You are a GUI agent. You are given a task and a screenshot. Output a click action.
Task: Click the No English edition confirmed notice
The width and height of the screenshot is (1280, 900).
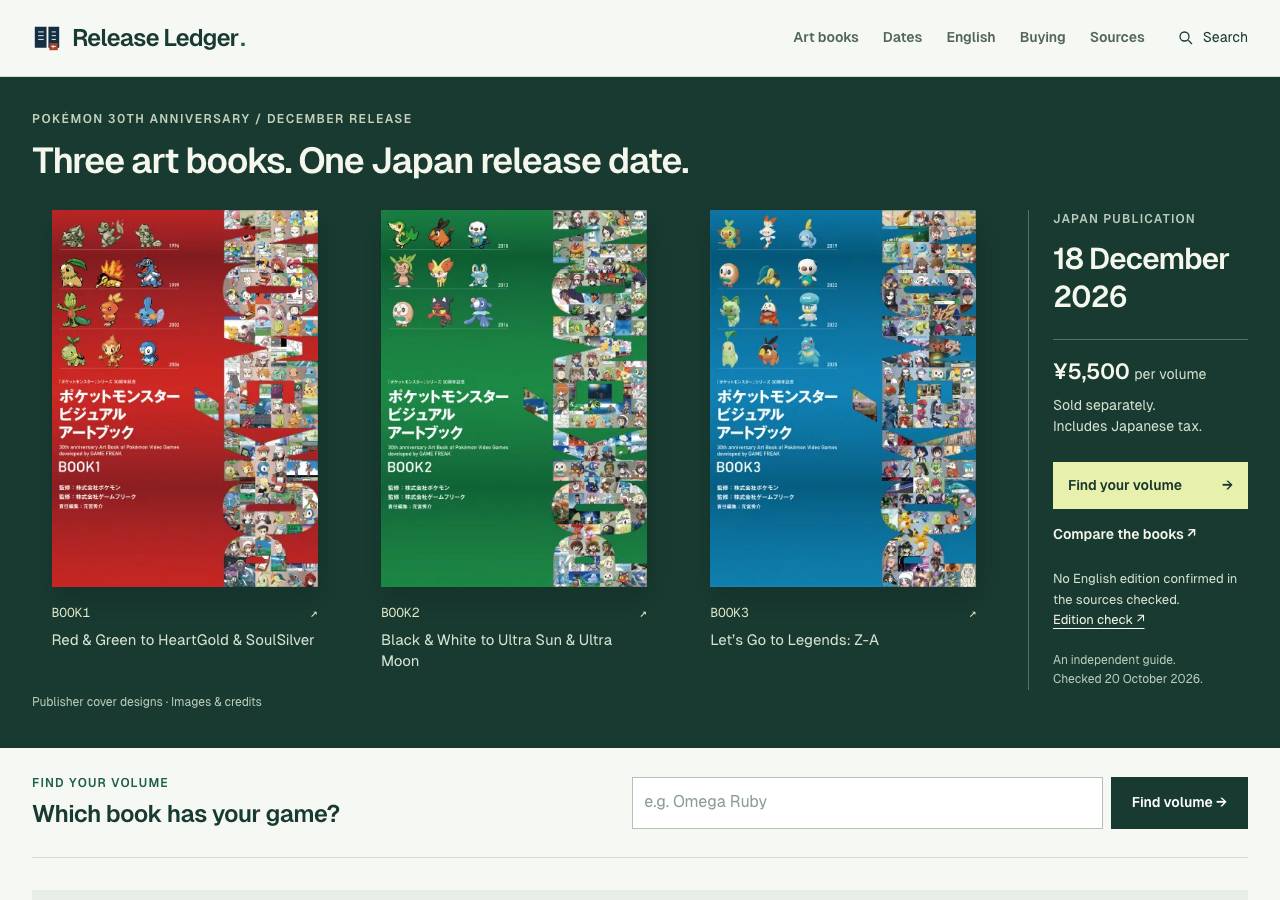[x=1145, y=589]
